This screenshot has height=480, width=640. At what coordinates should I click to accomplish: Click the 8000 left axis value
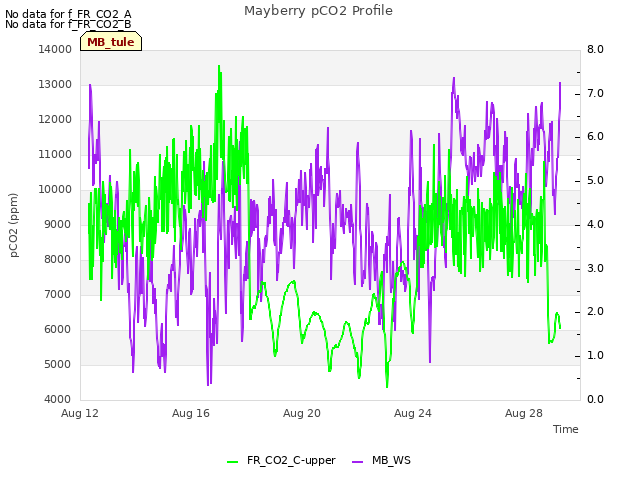[58, 260]
